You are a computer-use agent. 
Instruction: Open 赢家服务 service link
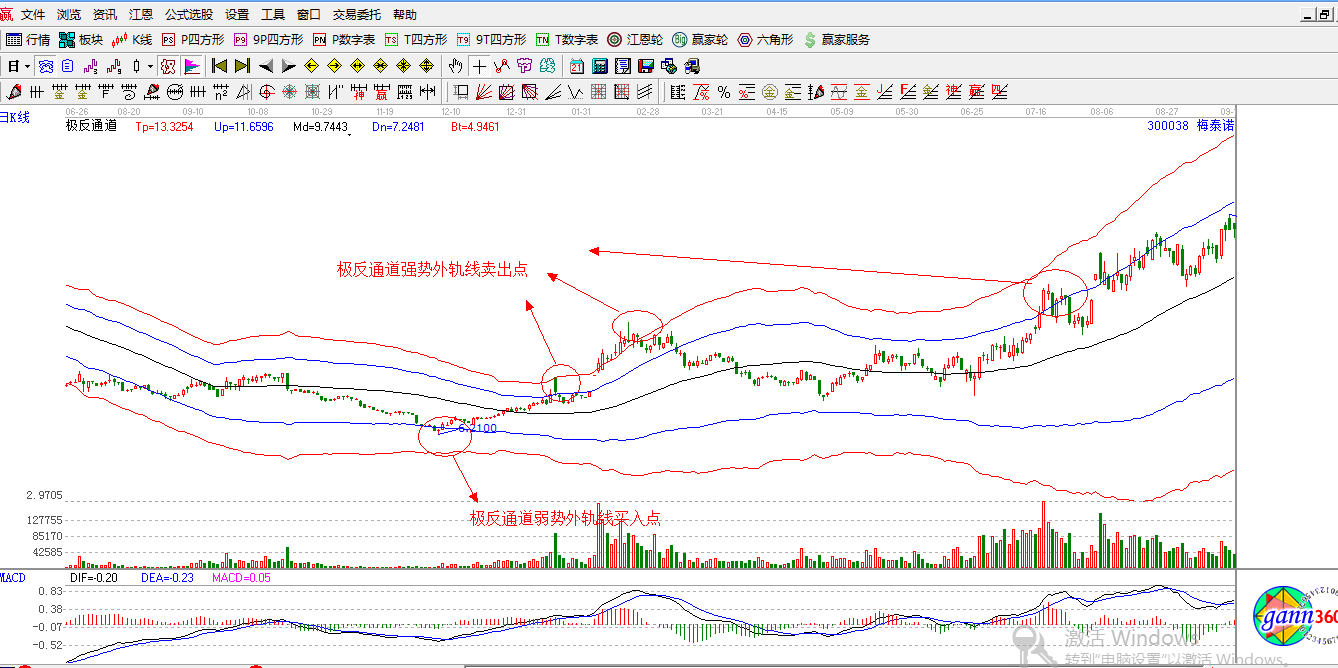coord(836,40)
